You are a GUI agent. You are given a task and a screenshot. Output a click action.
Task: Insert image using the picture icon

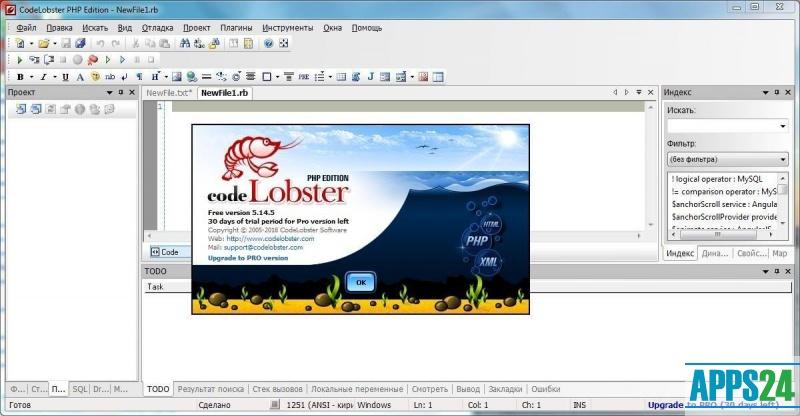pyautogui.click(x=177, y=77)
